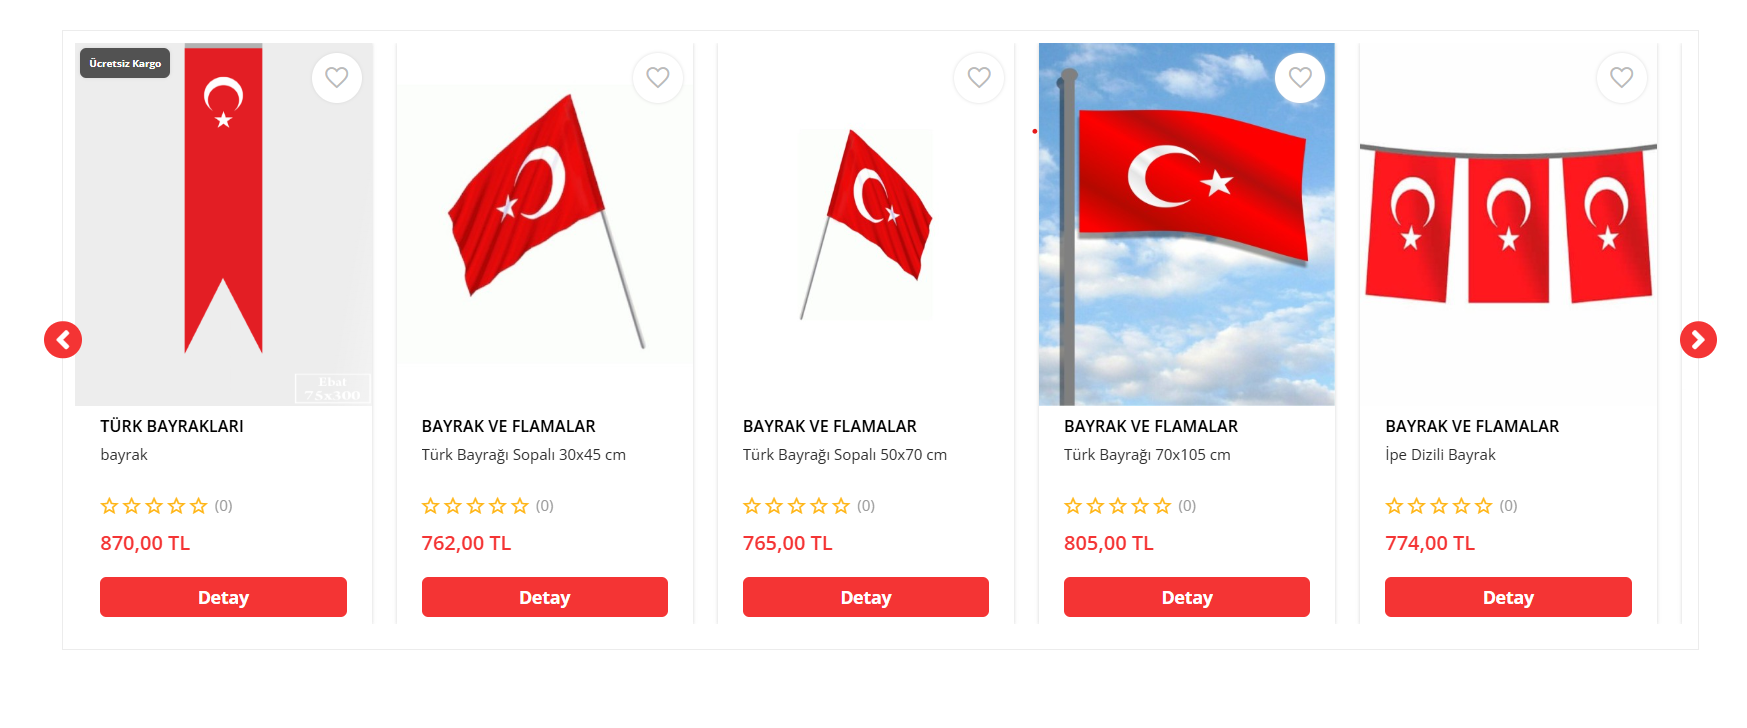The width and height of the screenshot is (1747, 728).
Task: Click the next arrow on product carousel
Action: pos(1698,340)
